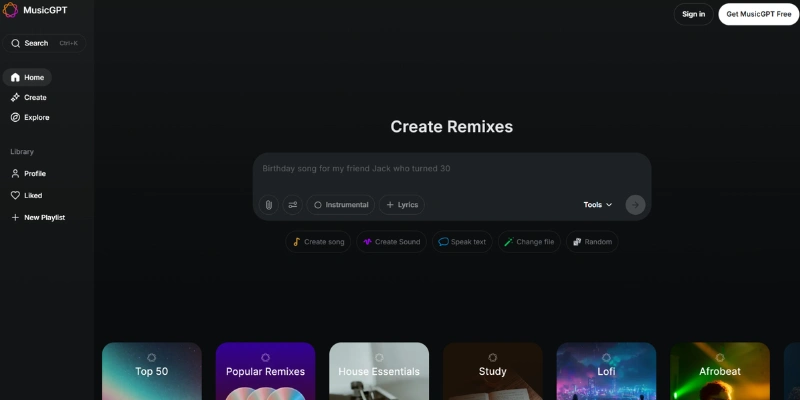Image resolution: width=800 pixels, height=400 pixels.
Task: Click the dice icon on Random
Action: (577, 242)
